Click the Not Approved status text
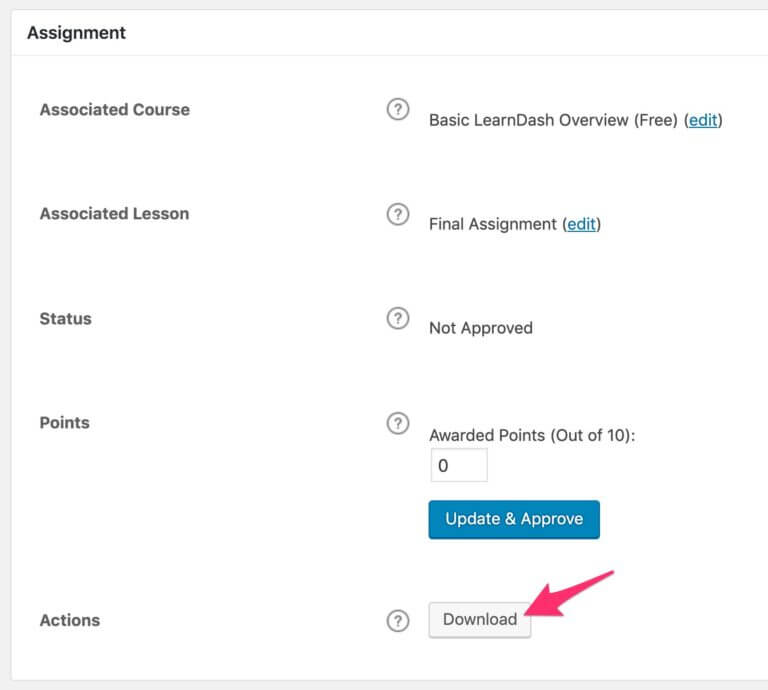Viewport: 768px width, 690px height. (480, 328)
